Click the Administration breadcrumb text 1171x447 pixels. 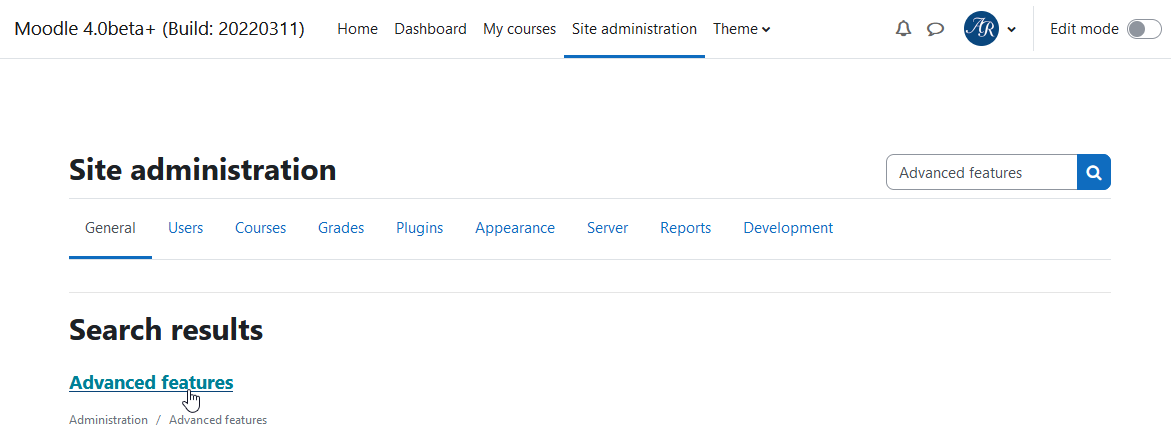pos(108,420)
